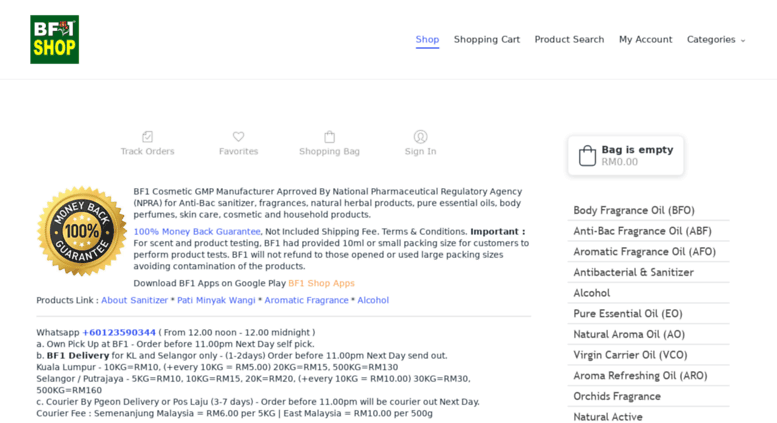Open Favorites heart icon
The width and height of the screenshot is (777, 423).
click(238, 137)
